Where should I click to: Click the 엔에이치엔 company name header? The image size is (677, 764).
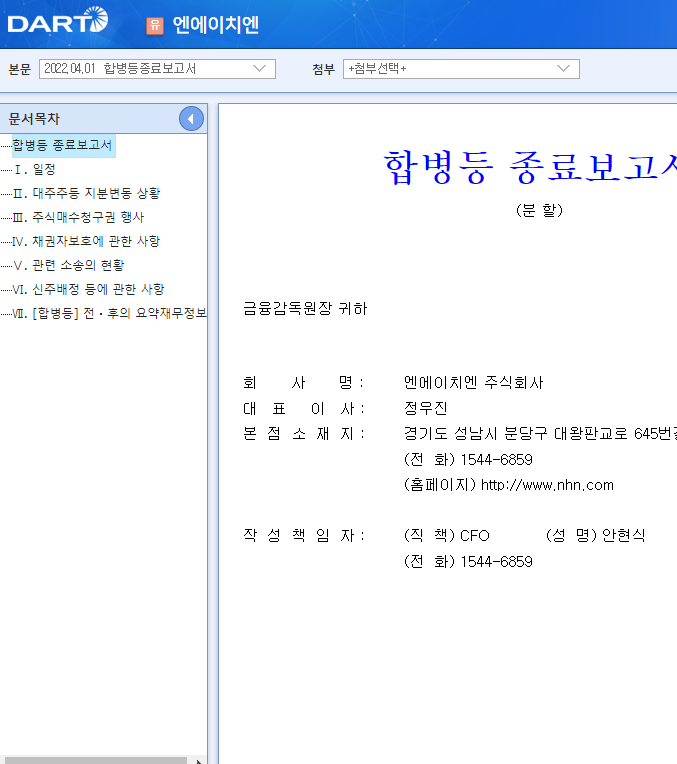[215, 25]
